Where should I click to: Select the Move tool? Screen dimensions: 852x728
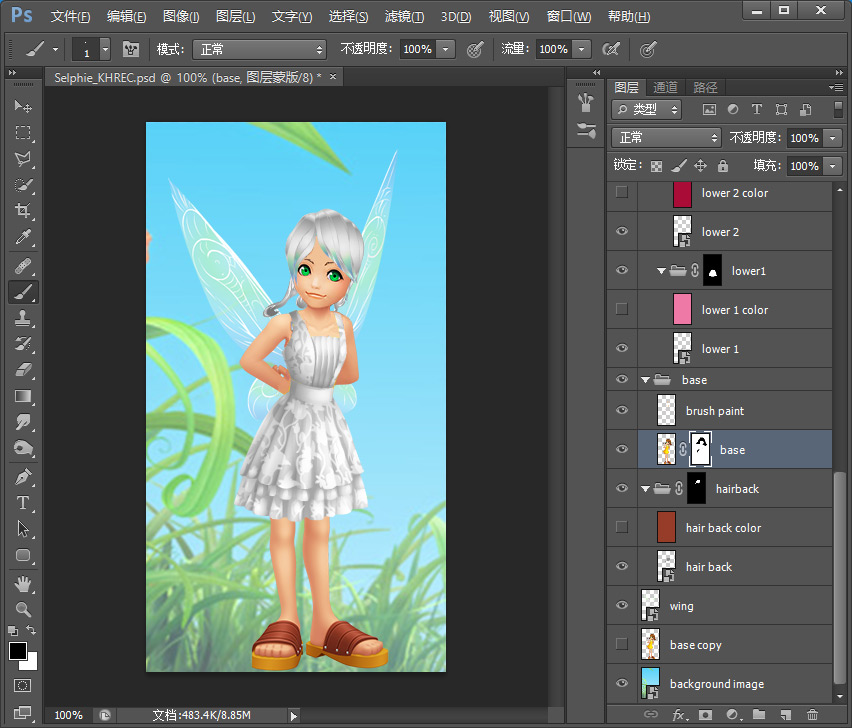[x=24, y=106]
